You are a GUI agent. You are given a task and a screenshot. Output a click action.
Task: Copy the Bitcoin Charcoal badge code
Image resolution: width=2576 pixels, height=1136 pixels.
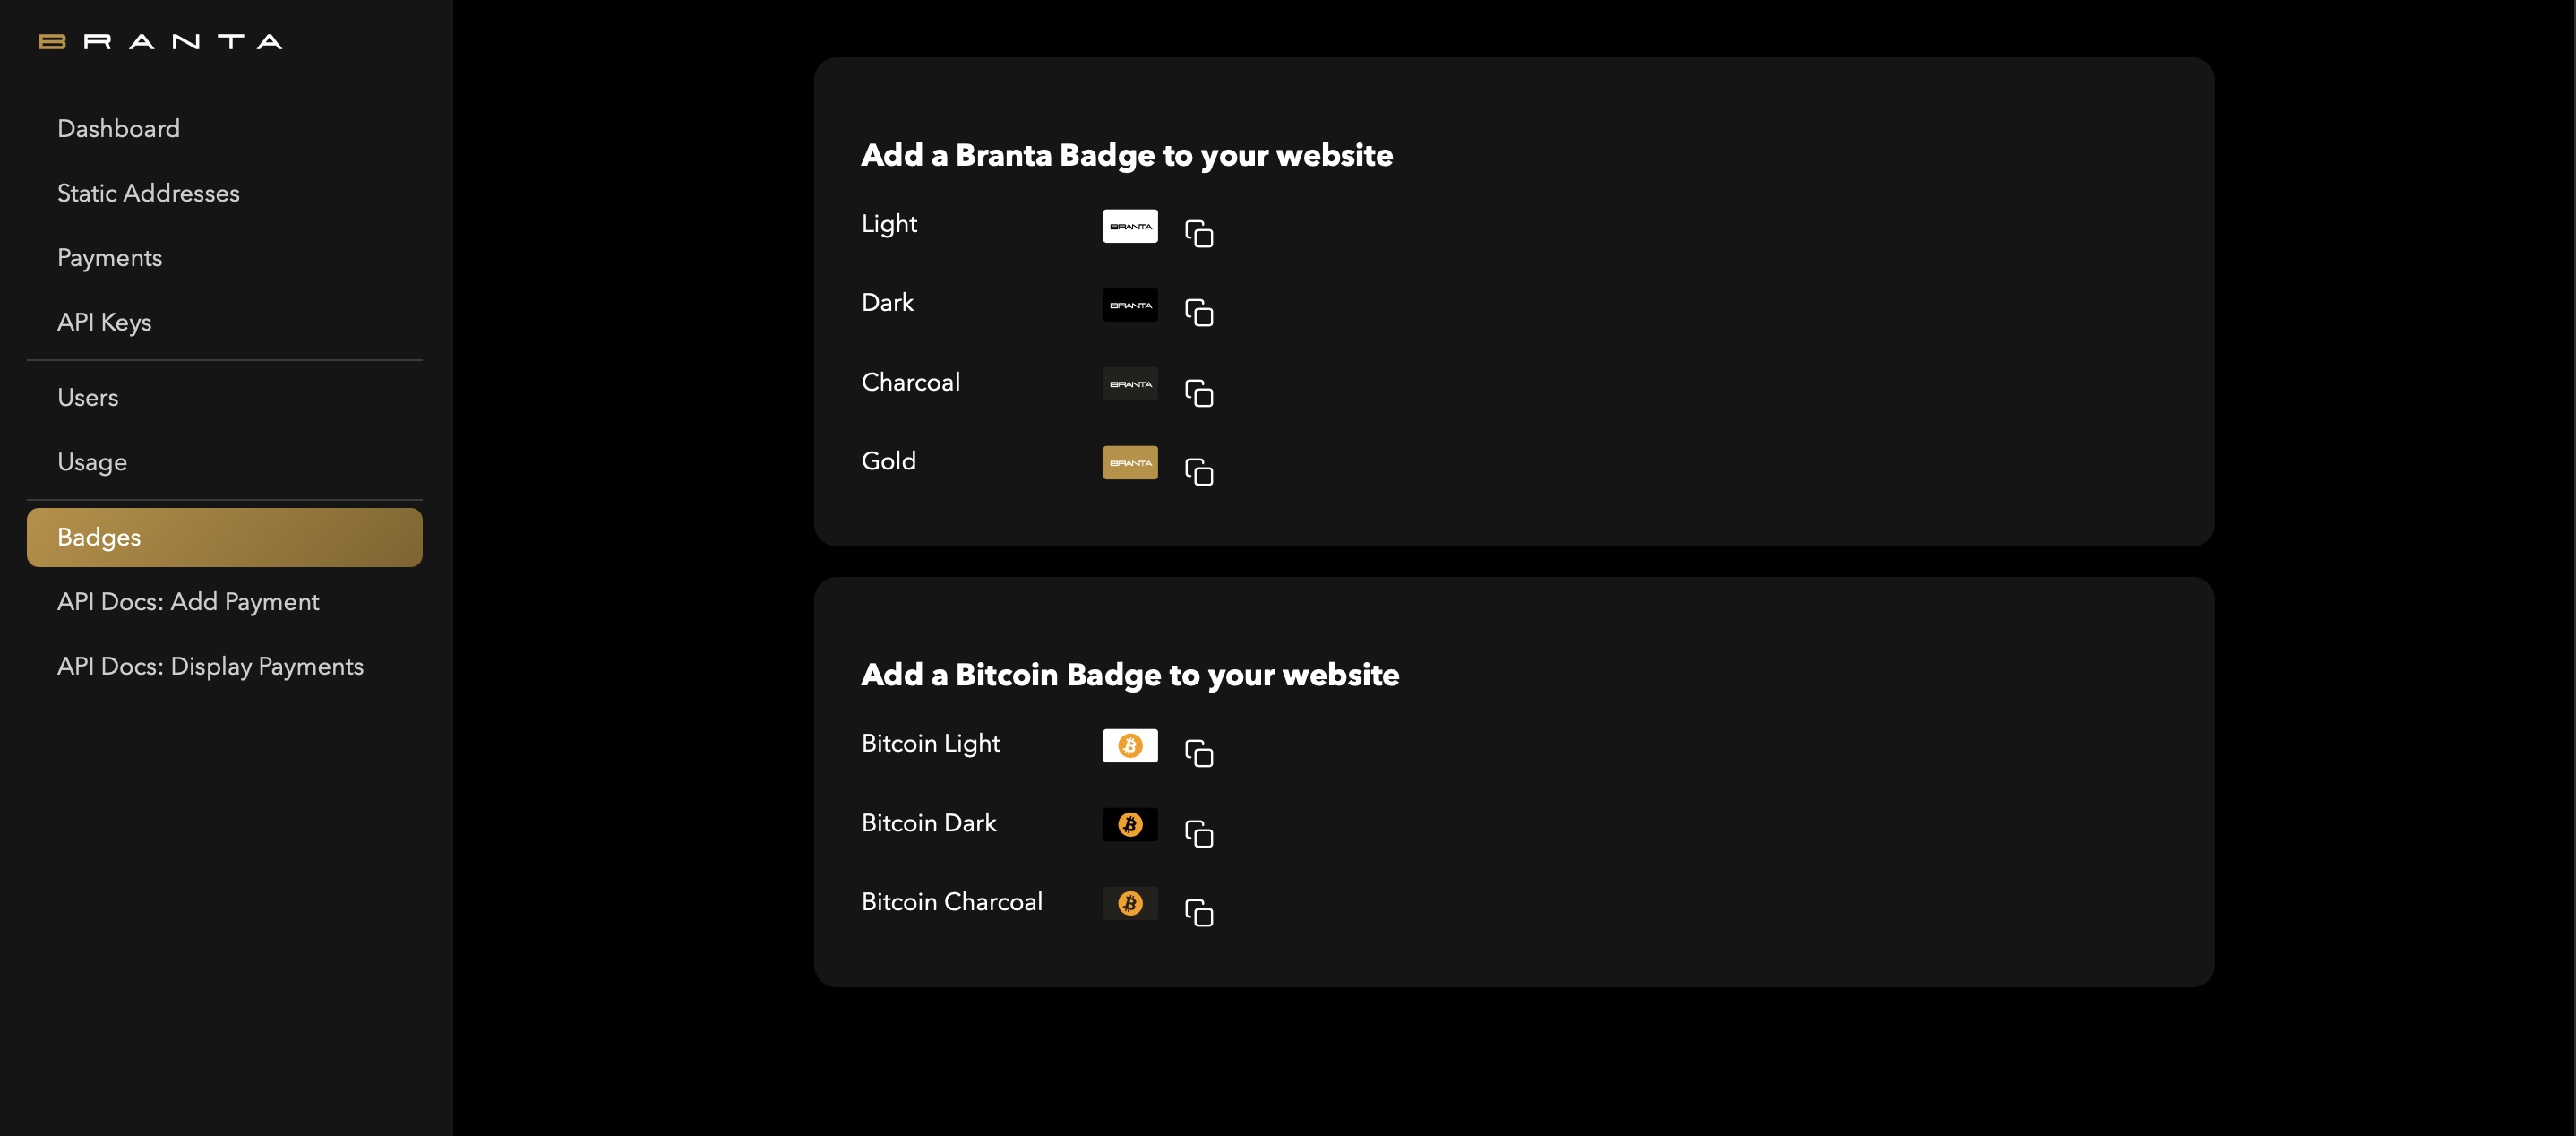click(x=1198, y=912)
